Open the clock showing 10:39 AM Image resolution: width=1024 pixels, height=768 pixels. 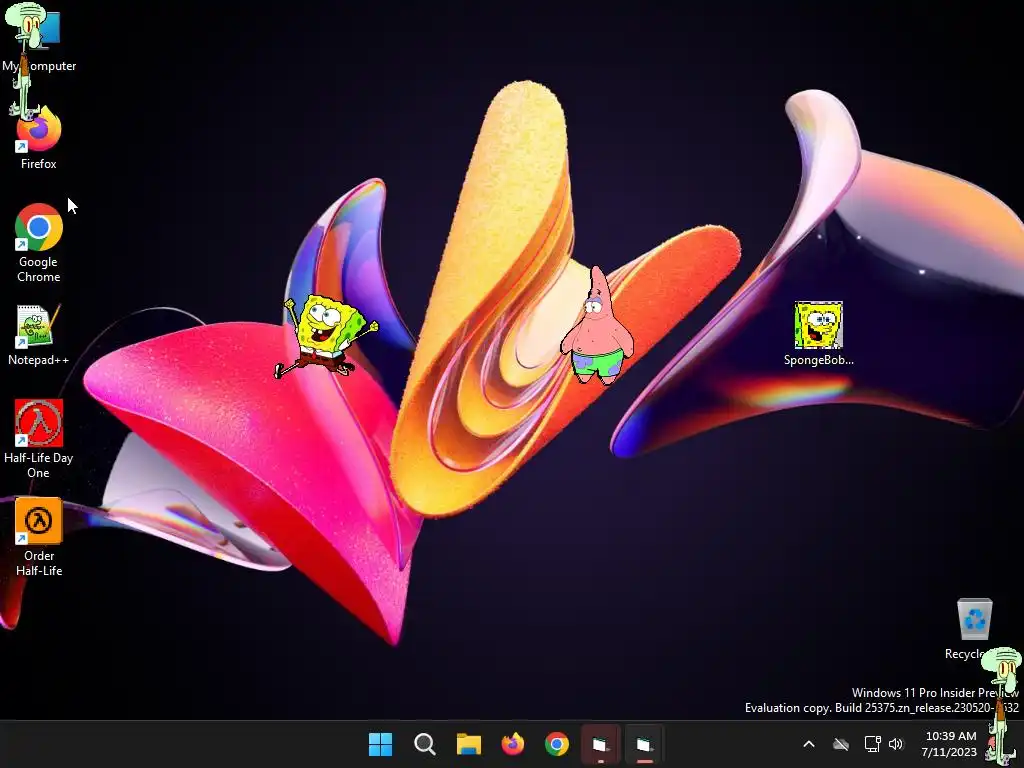coord(950,744)
